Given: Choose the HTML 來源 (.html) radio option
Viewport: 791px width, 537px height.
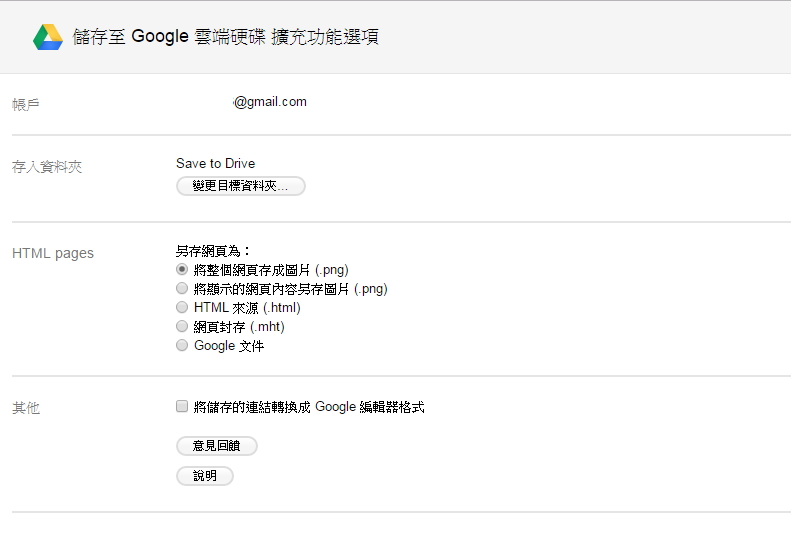Looking at the screenshot, I should 182,308.
